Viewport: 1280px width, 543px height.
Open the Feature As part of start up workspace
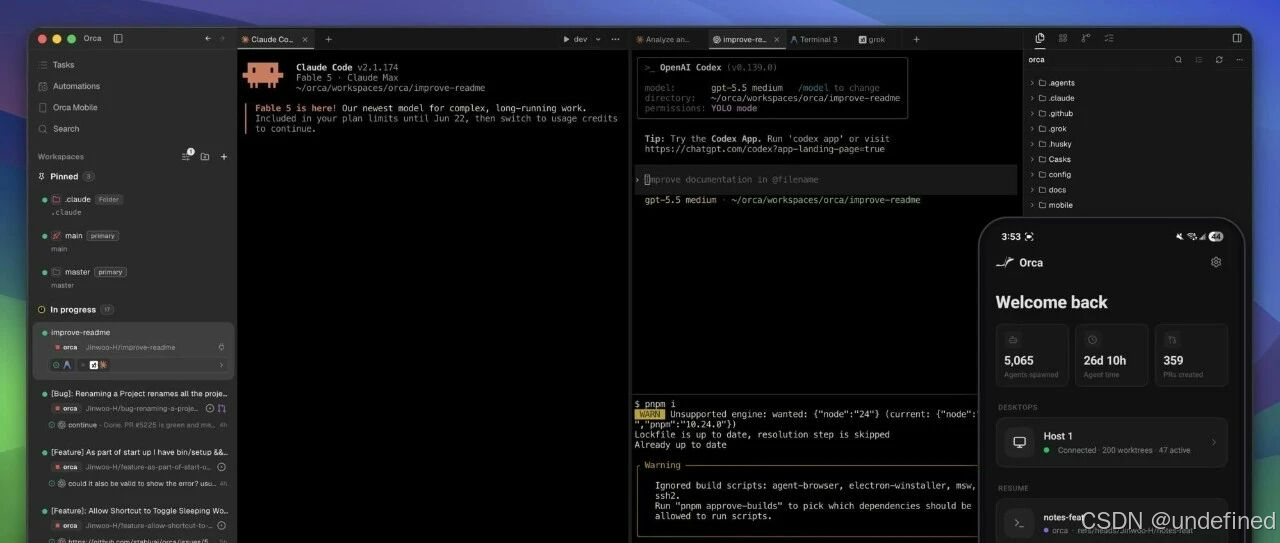click(134, 467)
